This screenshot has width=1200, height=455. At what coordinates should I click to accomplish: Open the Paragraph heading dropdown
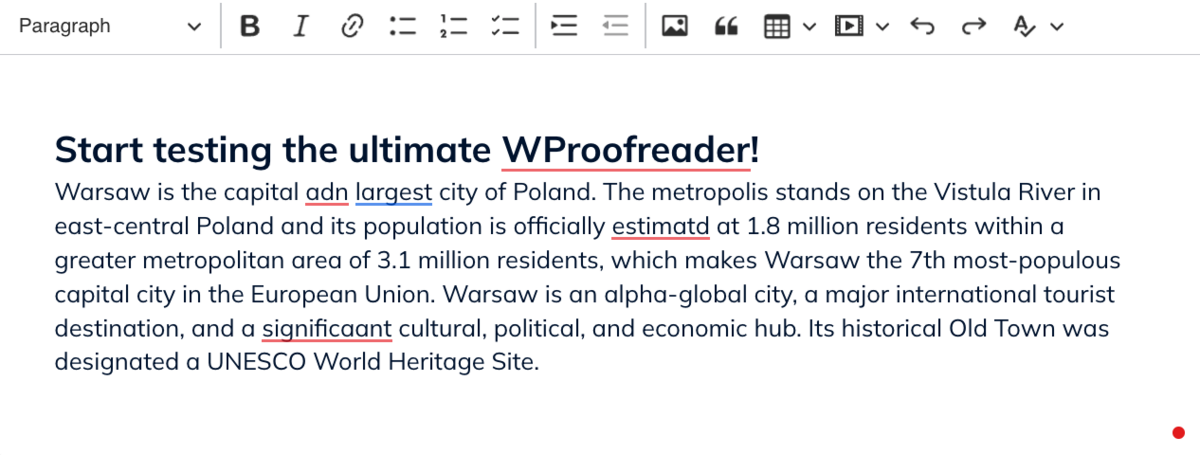click(109, 27)
